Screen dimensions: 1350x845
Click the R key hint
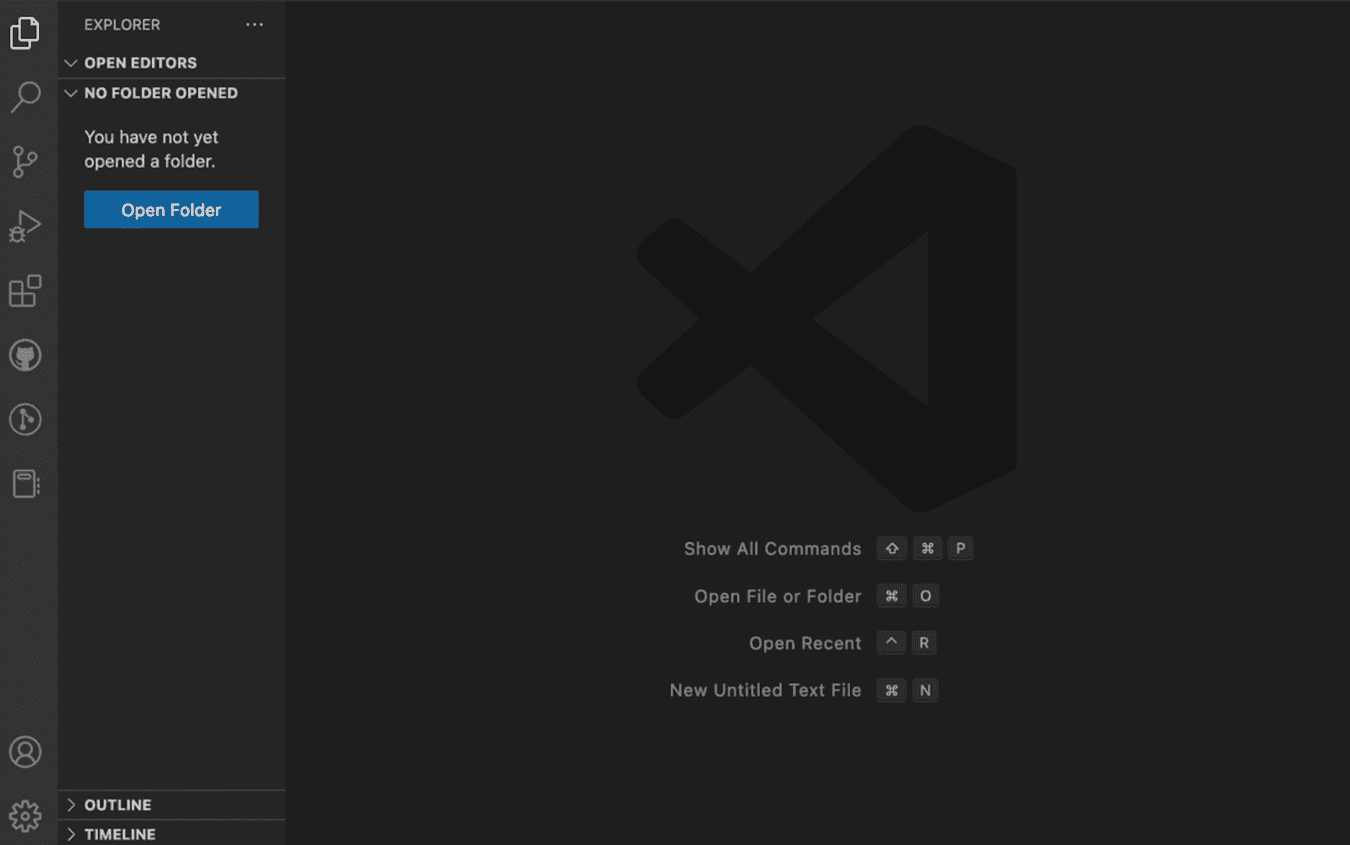tap(924, 643)
